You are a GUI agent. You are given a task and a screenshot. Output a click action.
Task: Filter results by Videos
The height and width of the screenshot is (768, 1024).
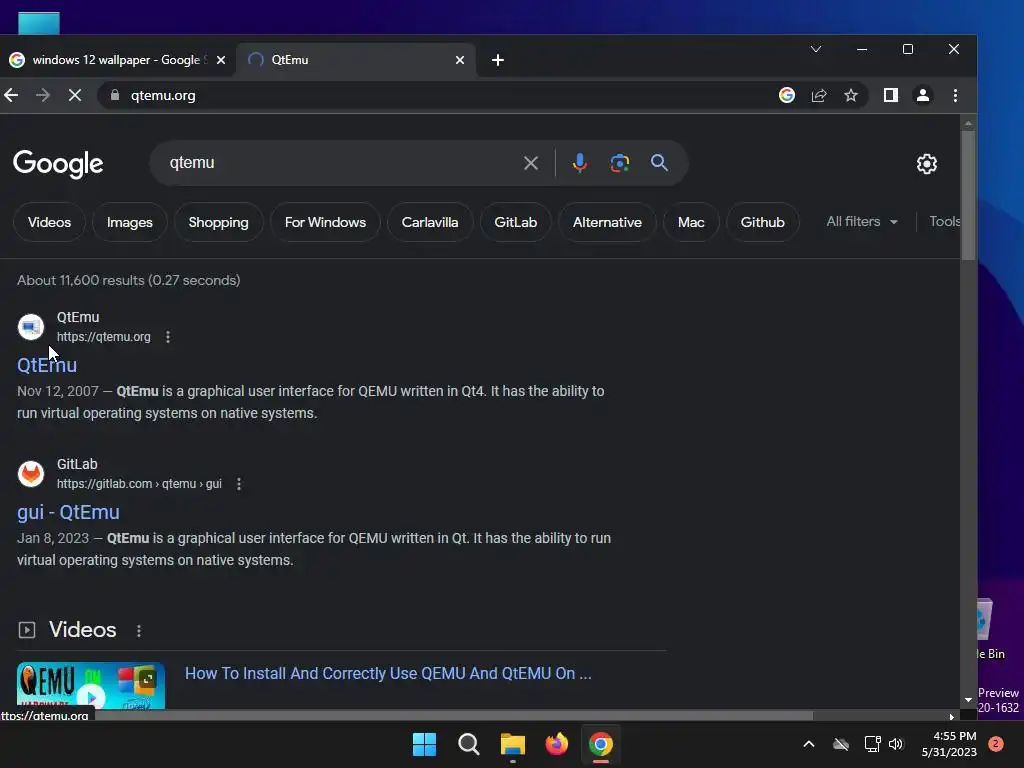click(x=49, y=222)
